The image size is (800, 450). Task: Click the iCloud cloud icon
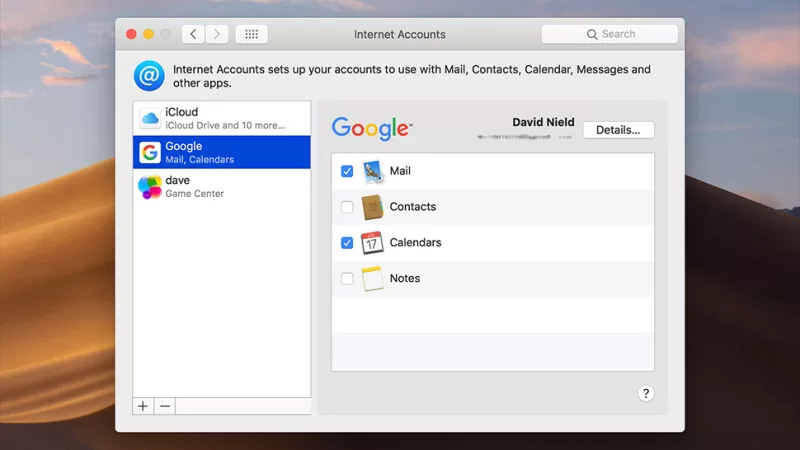[x=150, y=118]
